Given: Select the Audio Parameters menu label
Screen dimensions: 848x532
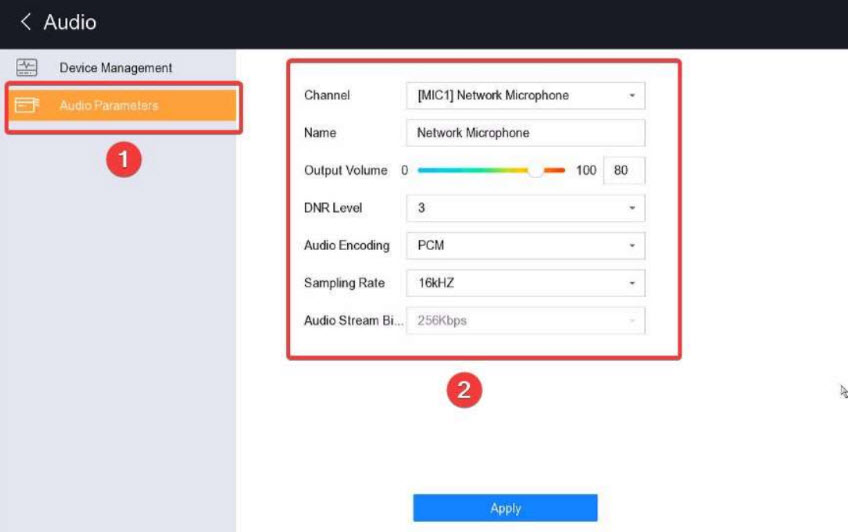Looking at the screenshot, I should click(x=108, y=105).
